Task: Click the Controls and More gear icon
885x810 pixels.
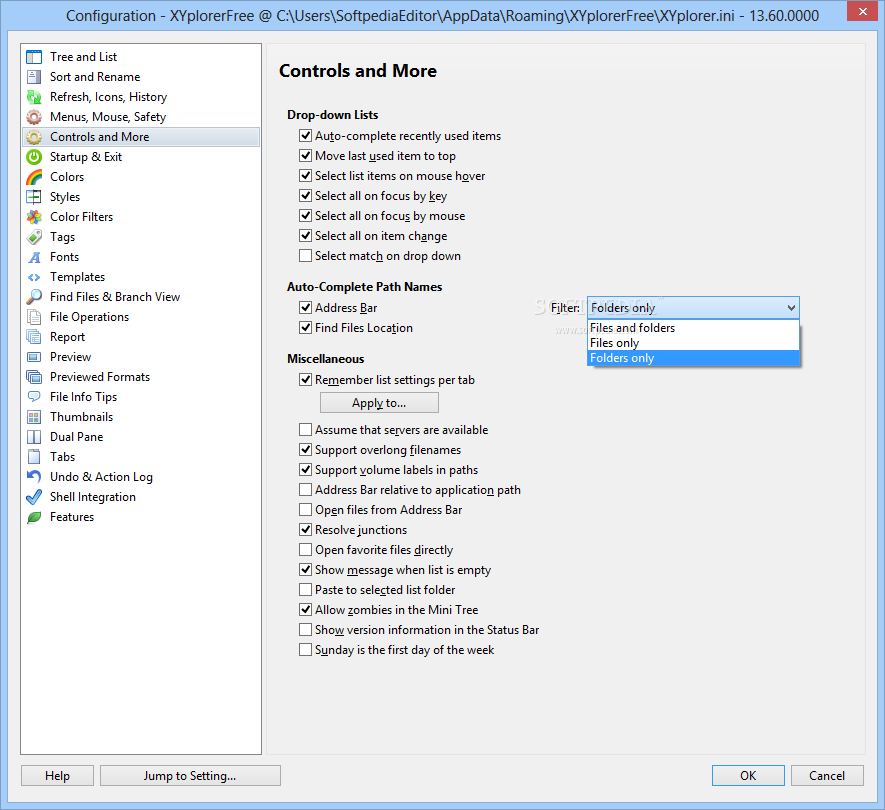Action: [34, 137]
